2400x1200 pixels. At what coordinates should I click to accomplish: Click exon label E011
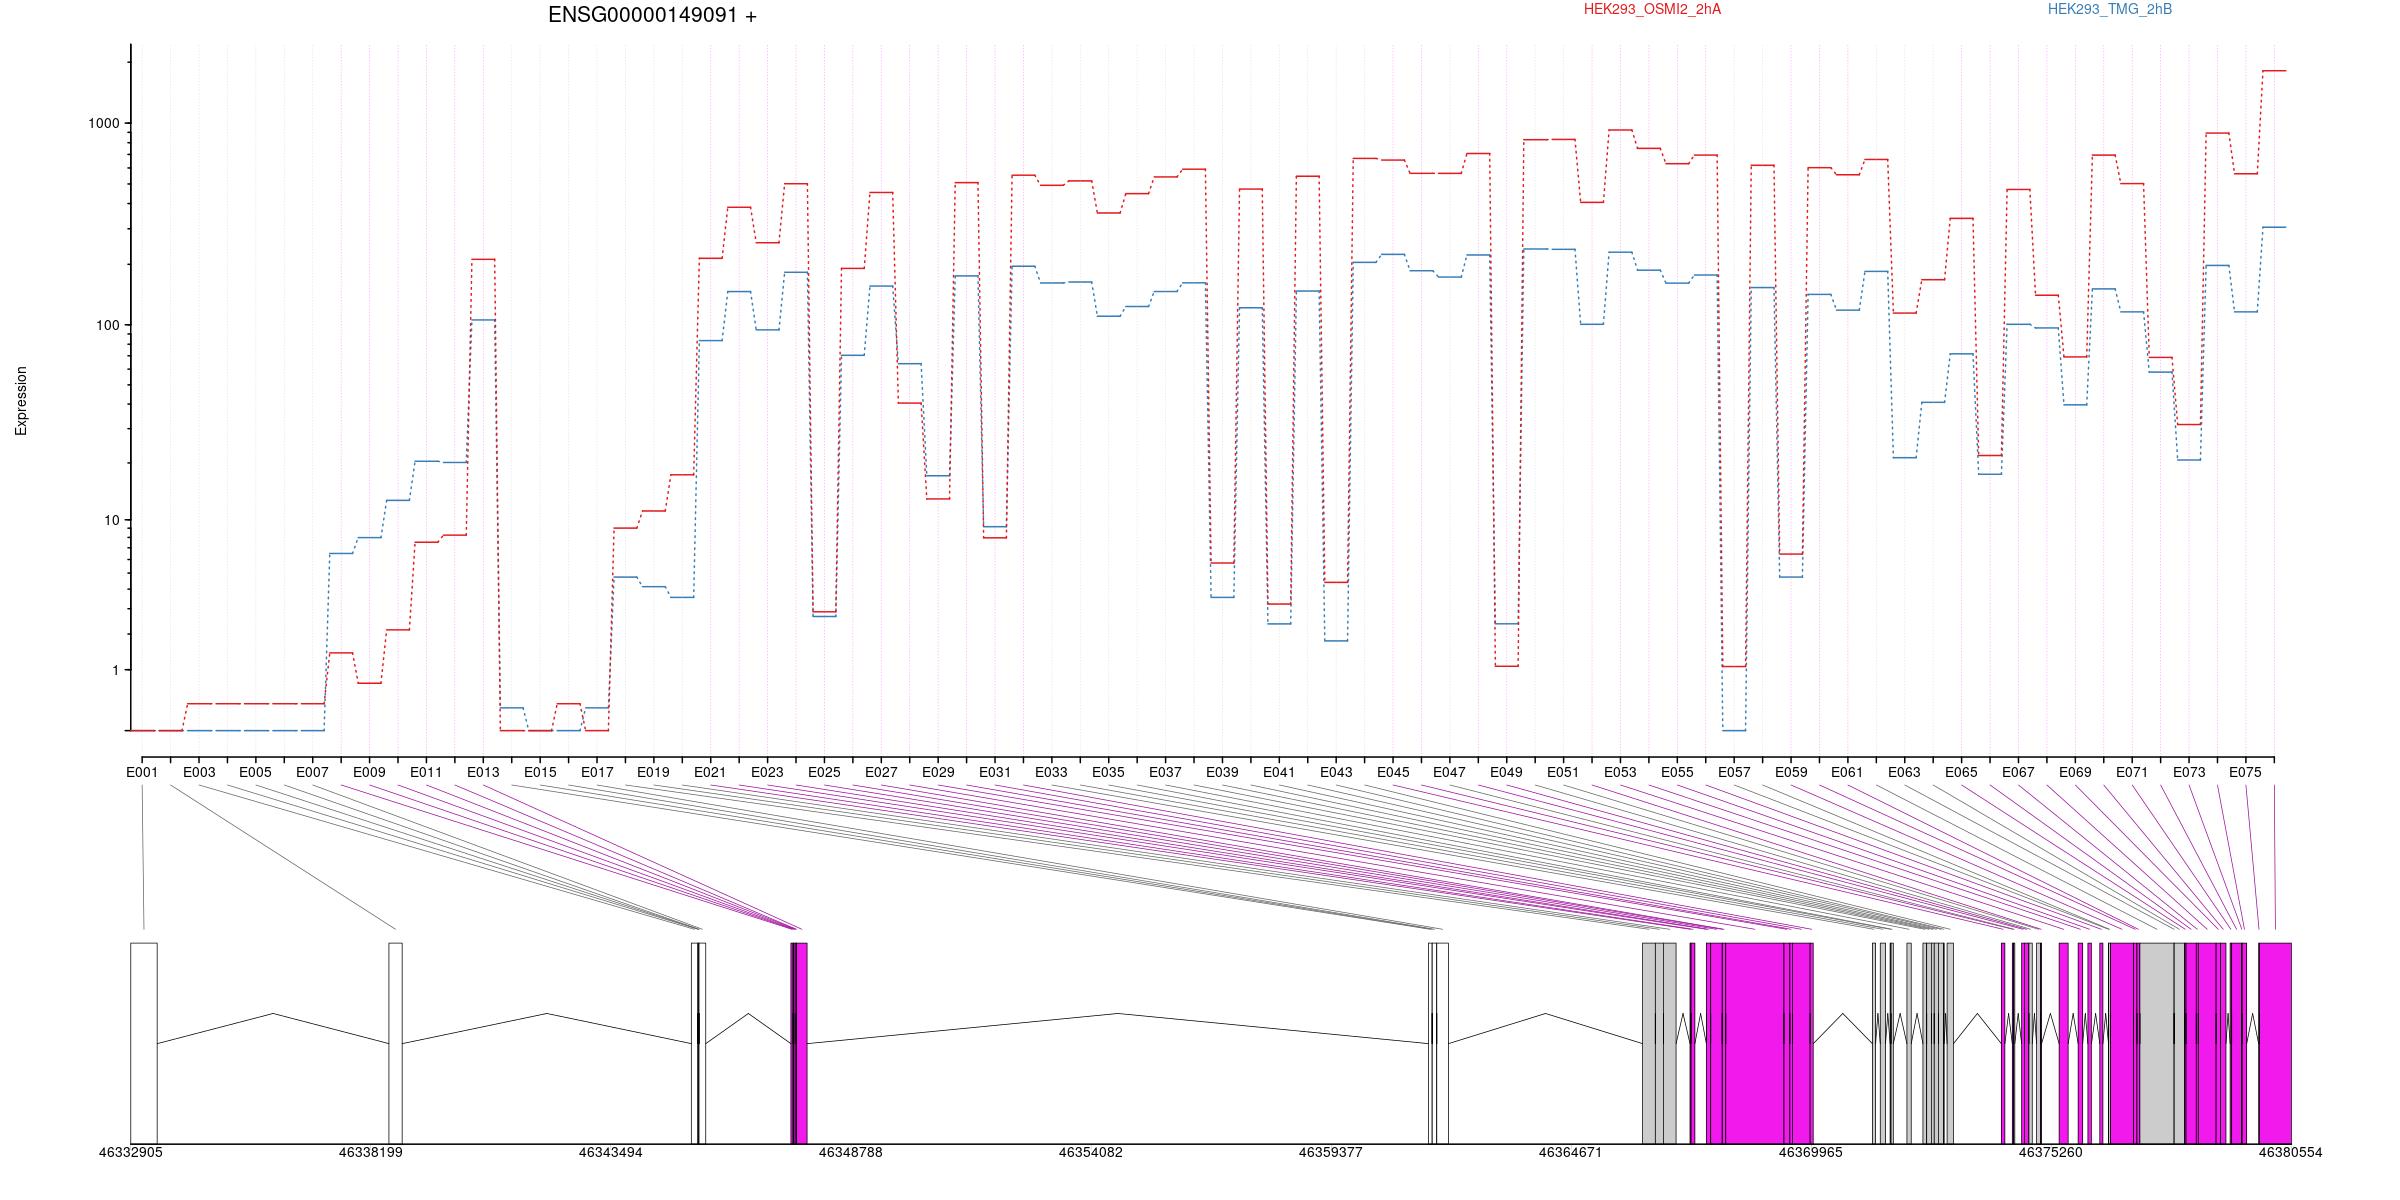(x=426, y=772)
